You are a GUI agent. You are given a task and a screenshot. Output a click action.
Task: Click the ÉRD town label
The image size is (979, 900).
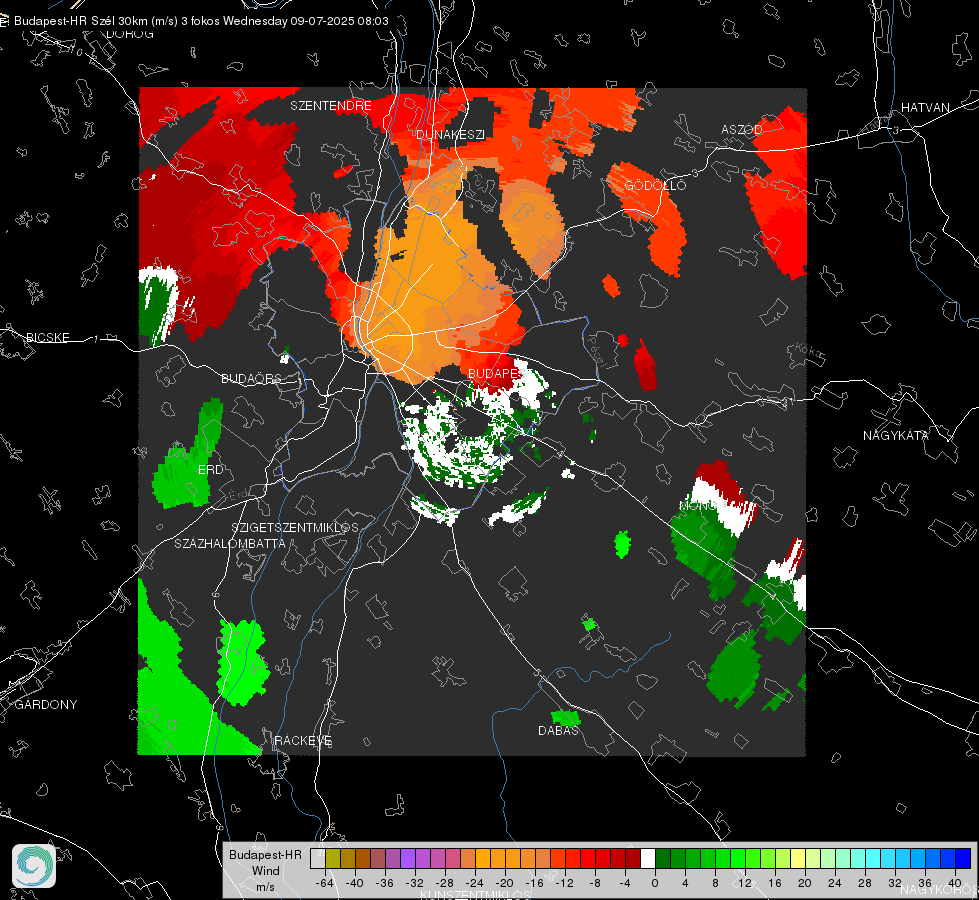210,470
